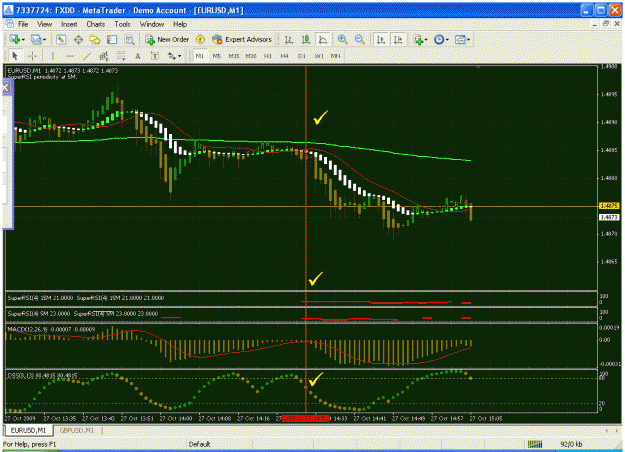Open the Navigator star-folder window
This screenshot has width=625, height=452.
[x=95, y=39]
